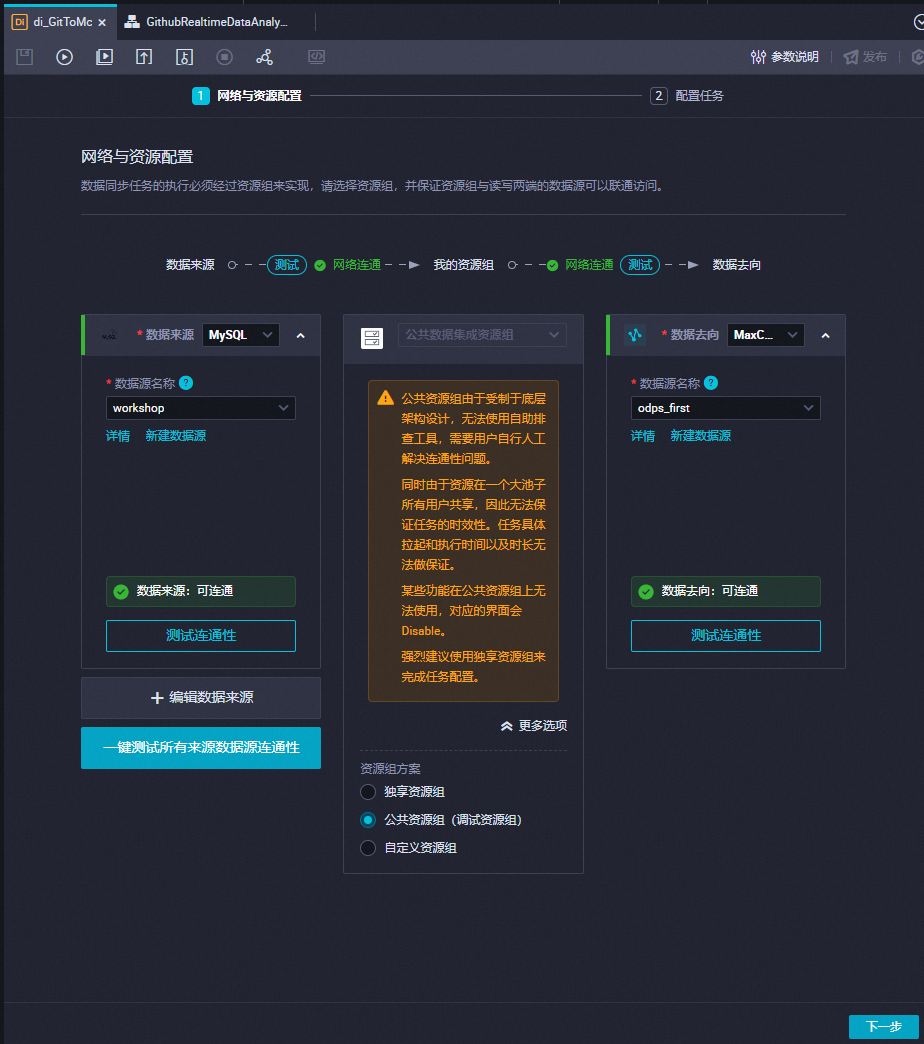Click 数据来源: 可连通 status message

pyautogui.click(x=200, y=591)
